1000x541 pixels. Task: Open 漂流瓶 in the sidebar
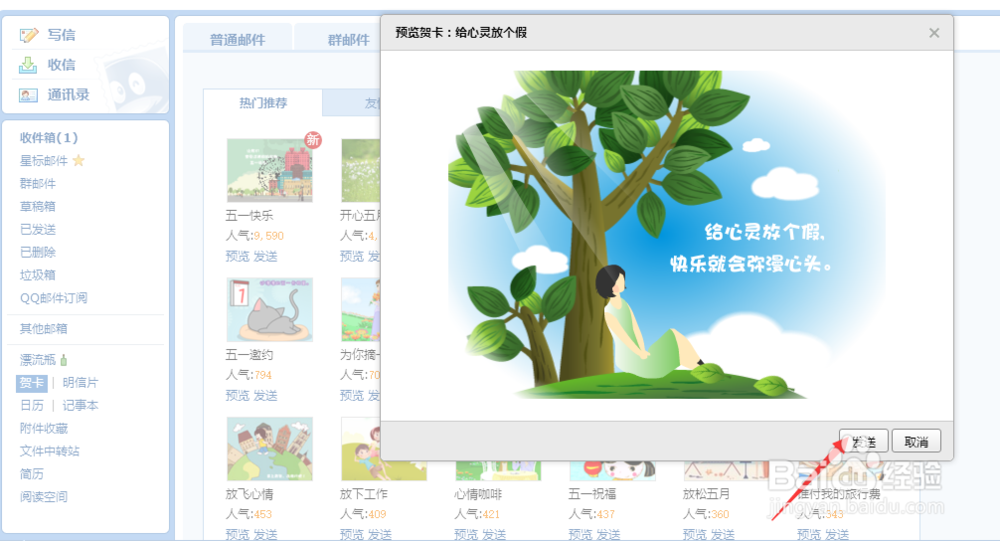38,360
